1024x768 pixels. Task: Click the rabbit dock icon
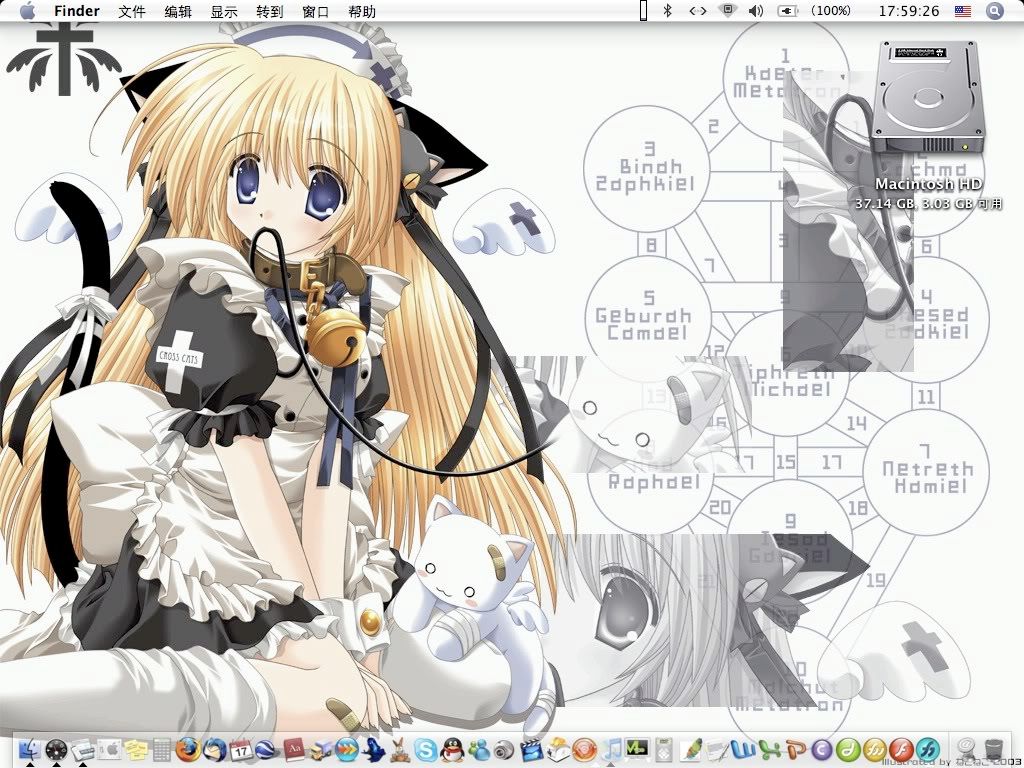(399, 749)
